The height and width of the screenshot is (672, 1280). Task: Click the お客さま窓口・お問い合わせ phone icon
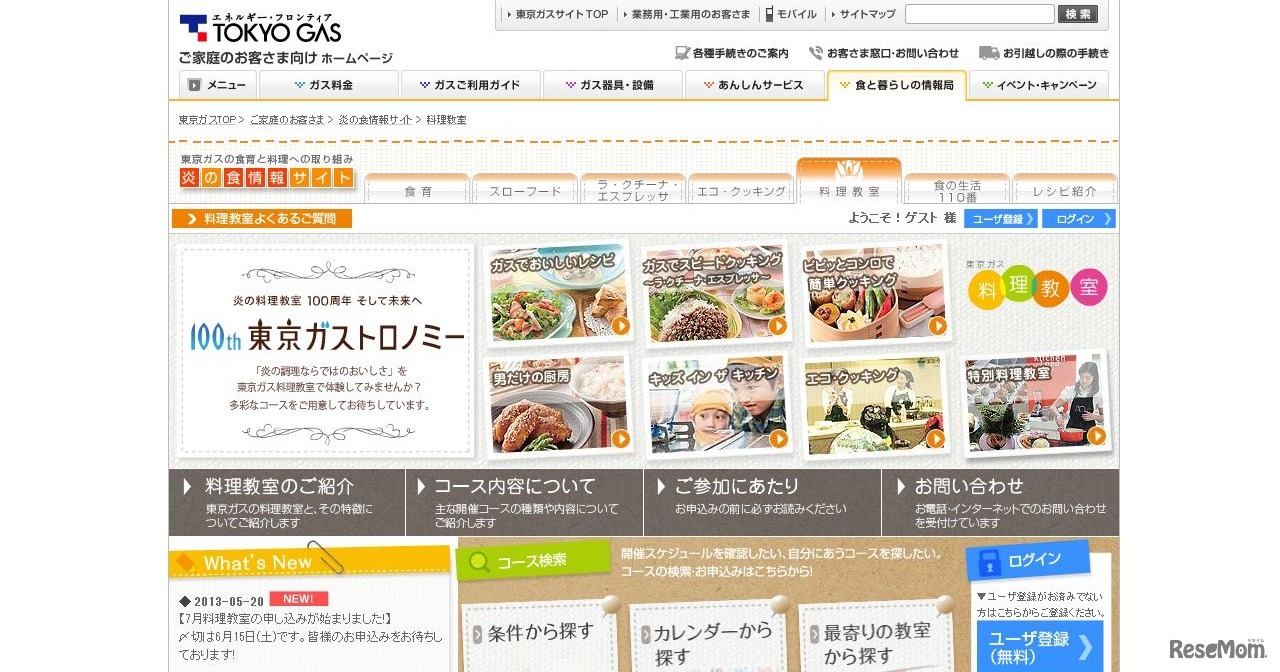[x=816, y=53]
